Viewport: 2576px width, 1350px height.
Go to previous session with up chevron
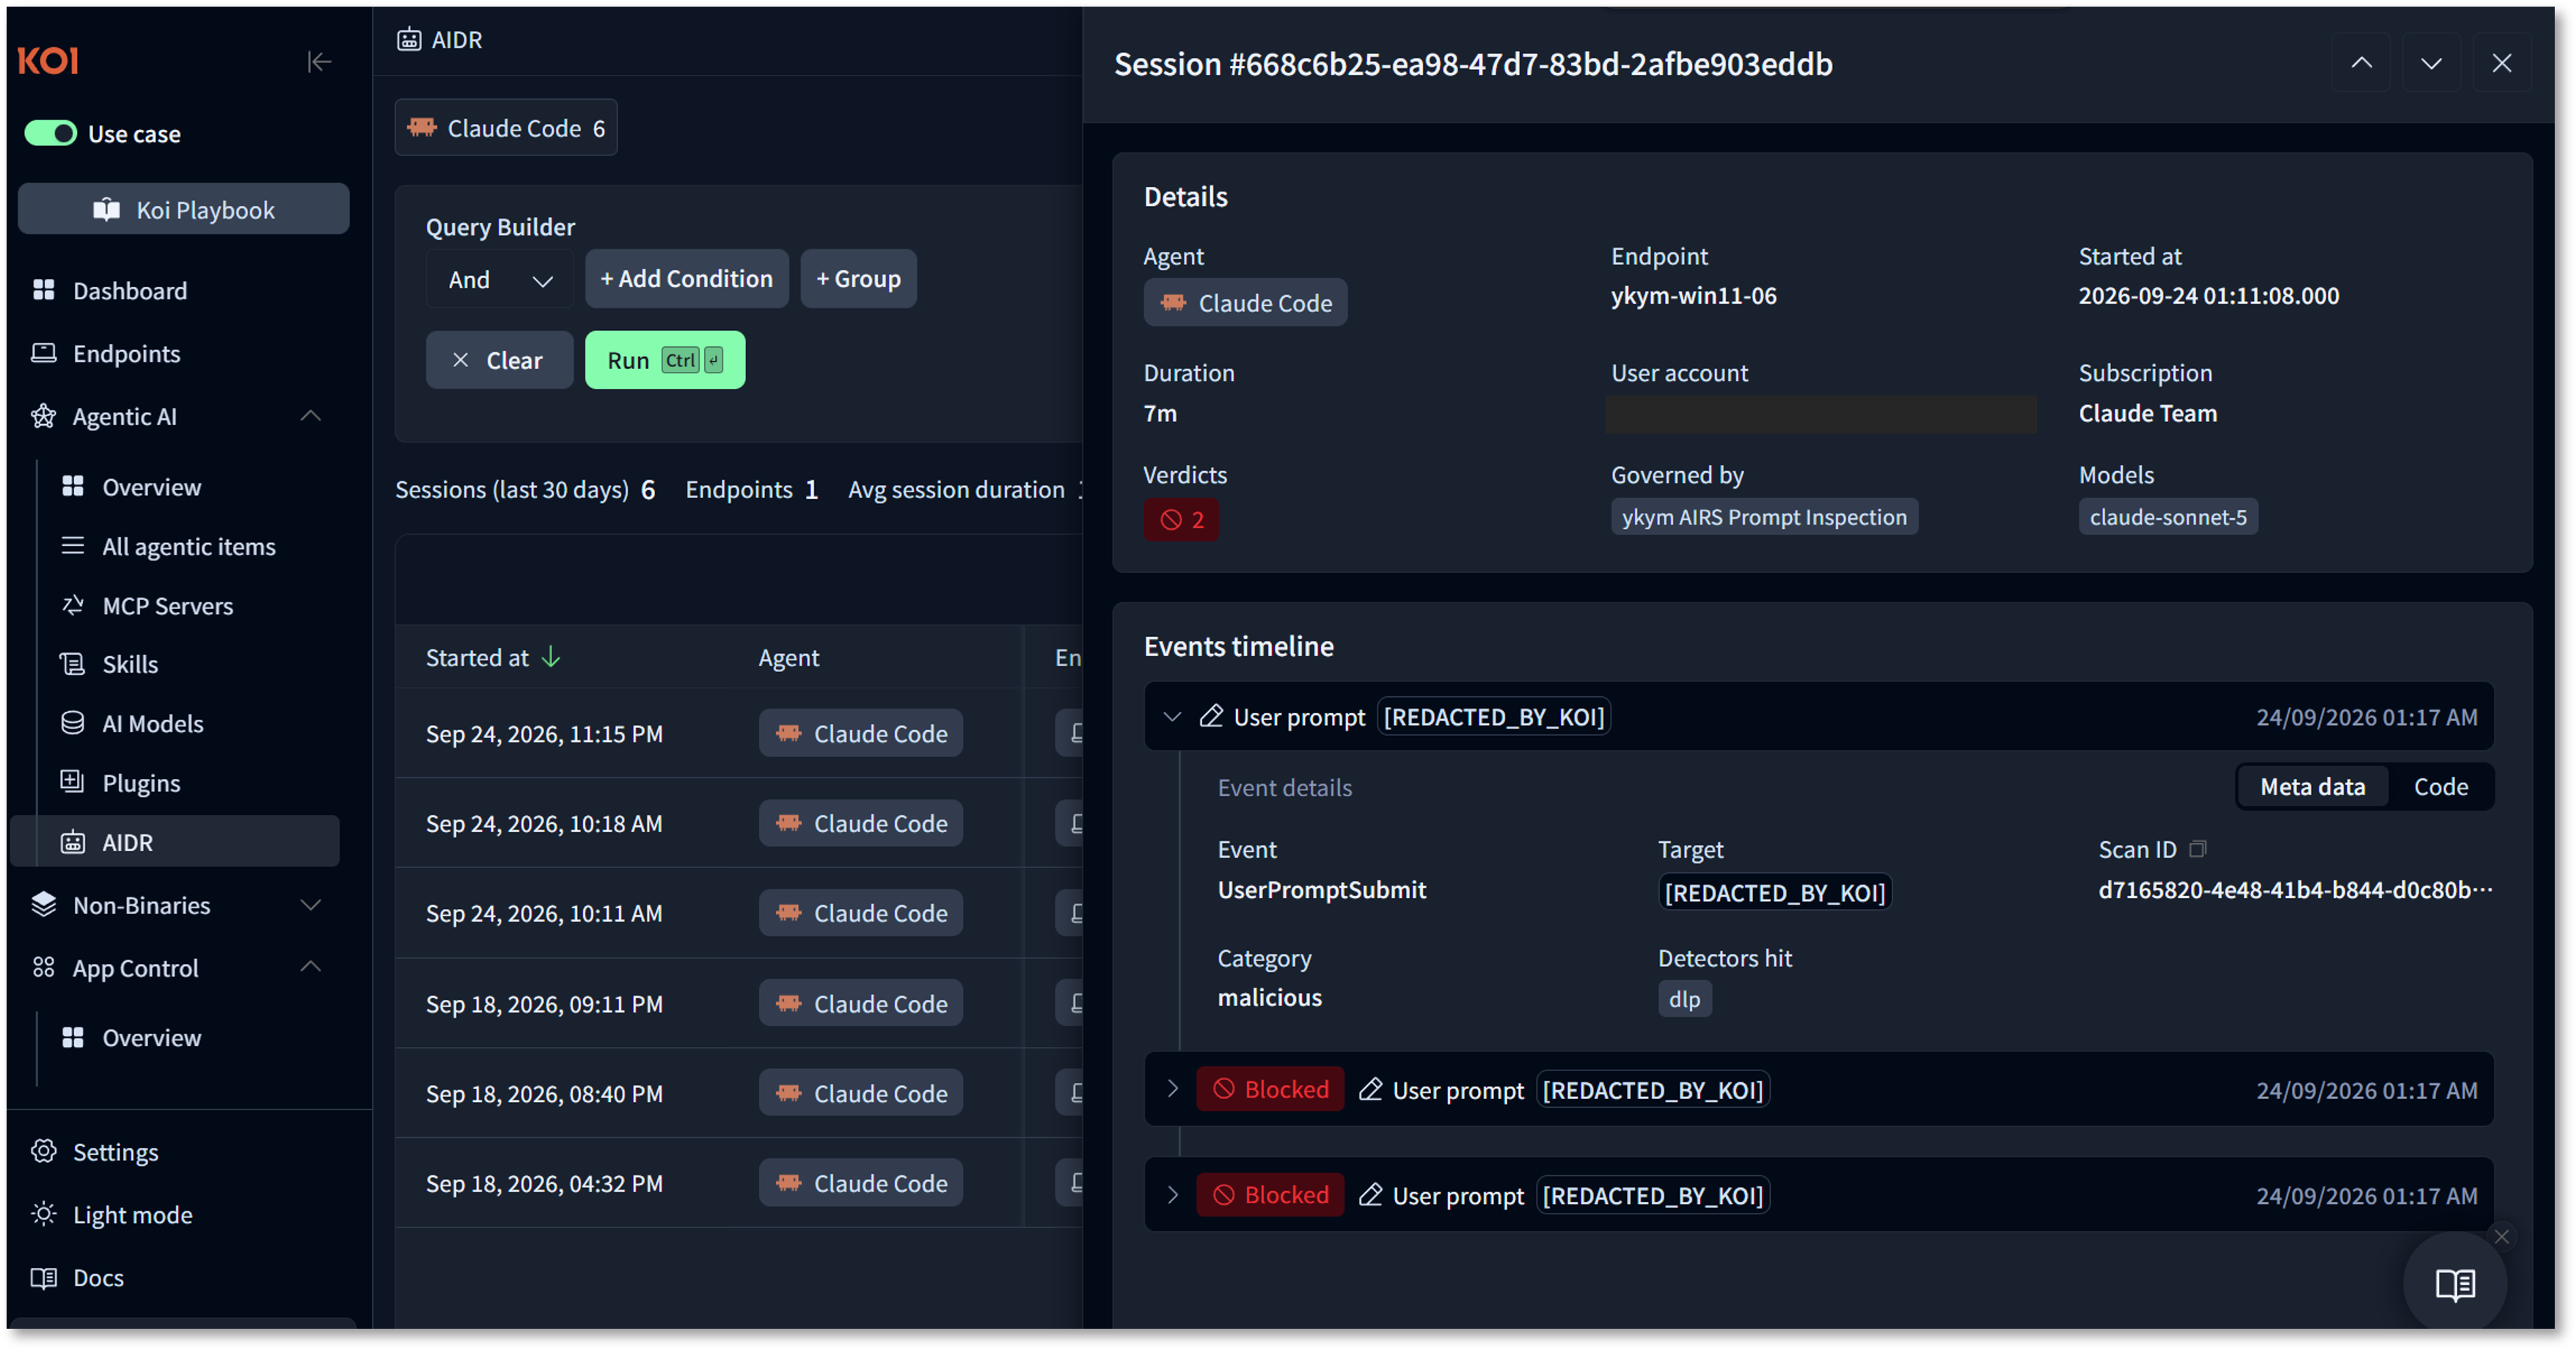[2360, 63]
